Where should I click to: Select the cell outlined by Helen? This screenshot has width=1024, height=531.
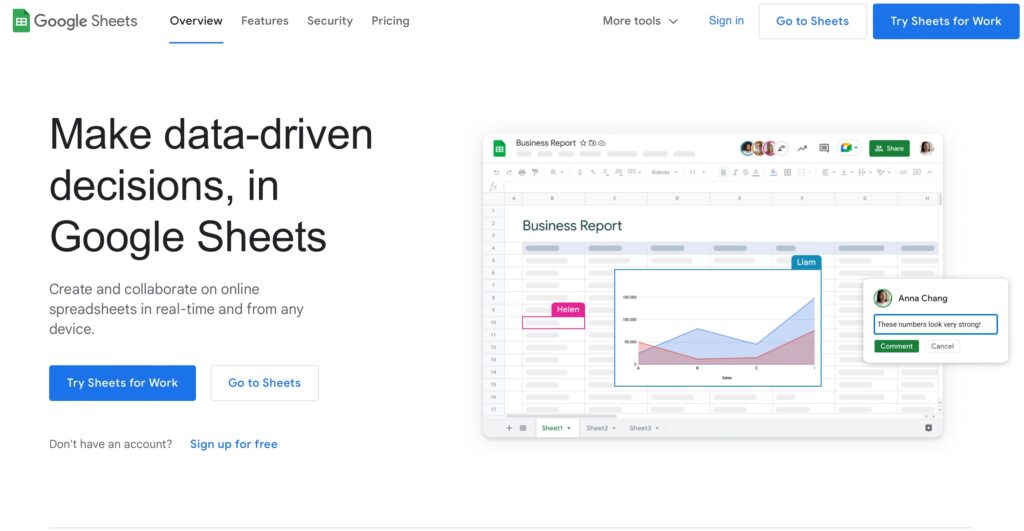[x=553, y=323]
